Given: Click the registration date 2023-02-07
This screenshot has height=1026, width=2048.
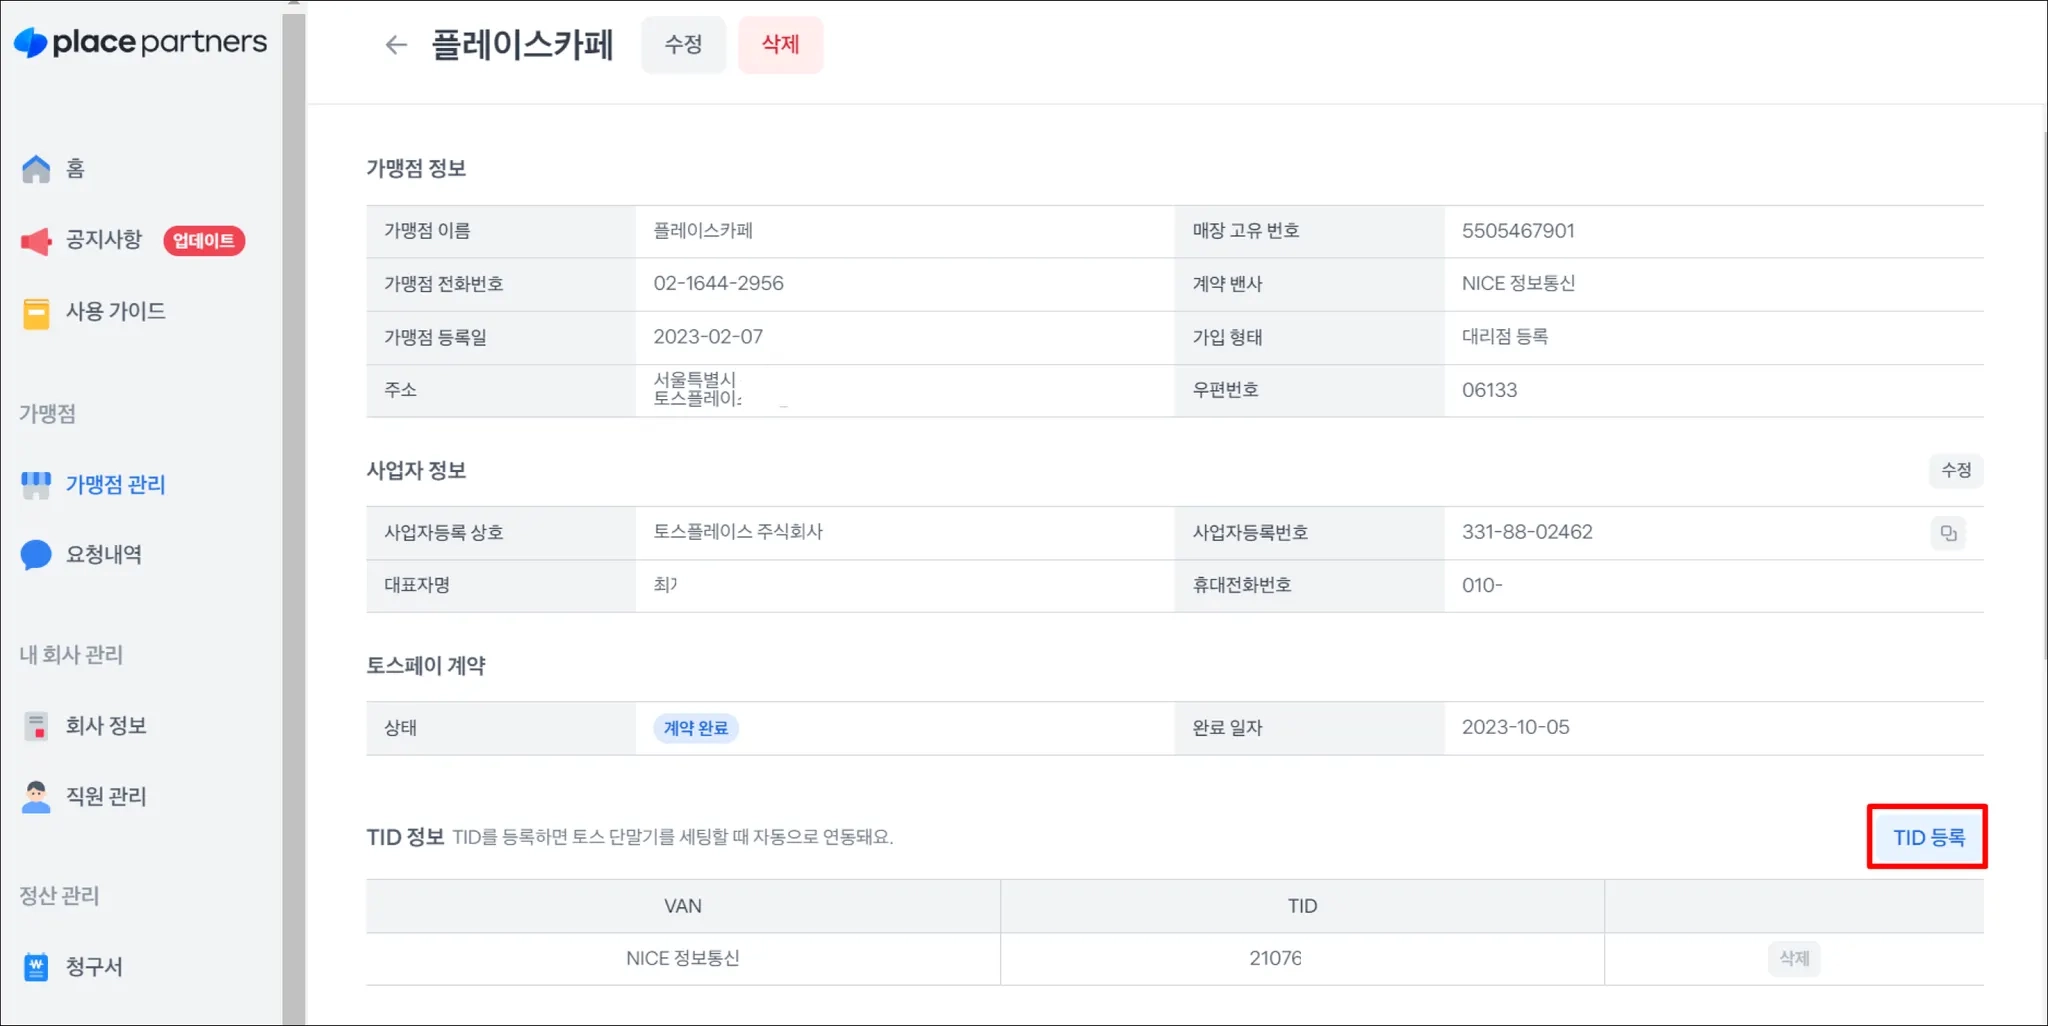Looking at the screenshot, I should (x=708, y=337).
